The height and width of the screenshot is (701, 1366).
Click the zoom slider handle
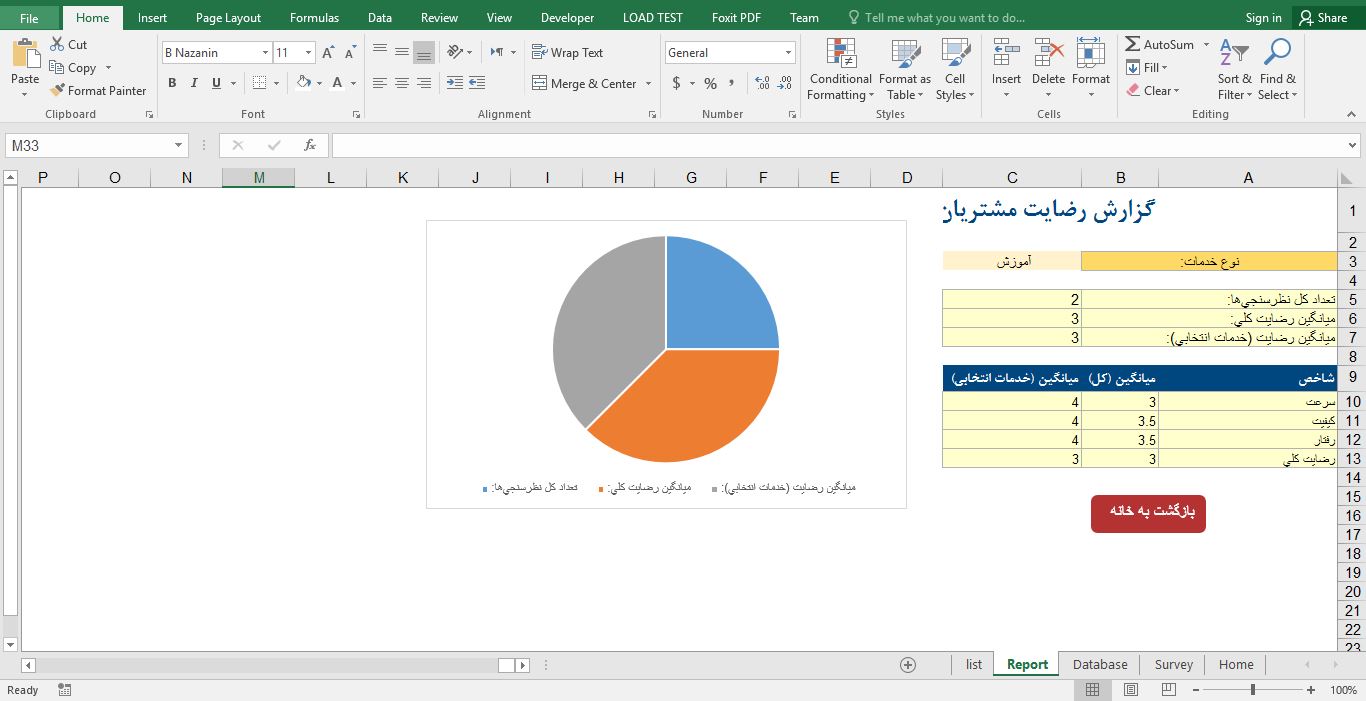pos(1253,690)
